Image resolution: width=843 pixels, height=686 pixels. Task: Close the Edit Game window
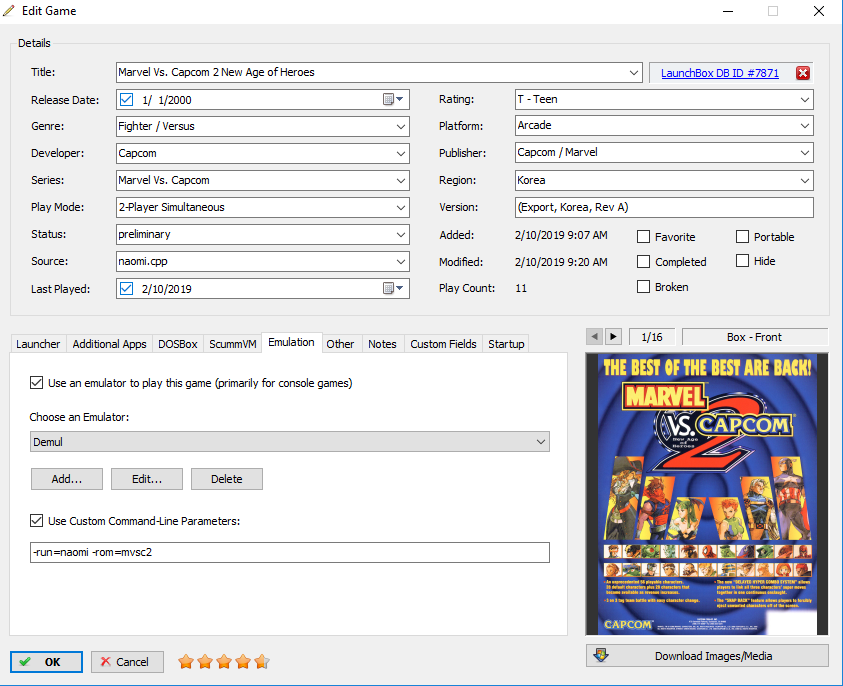[x=818, y=11]
